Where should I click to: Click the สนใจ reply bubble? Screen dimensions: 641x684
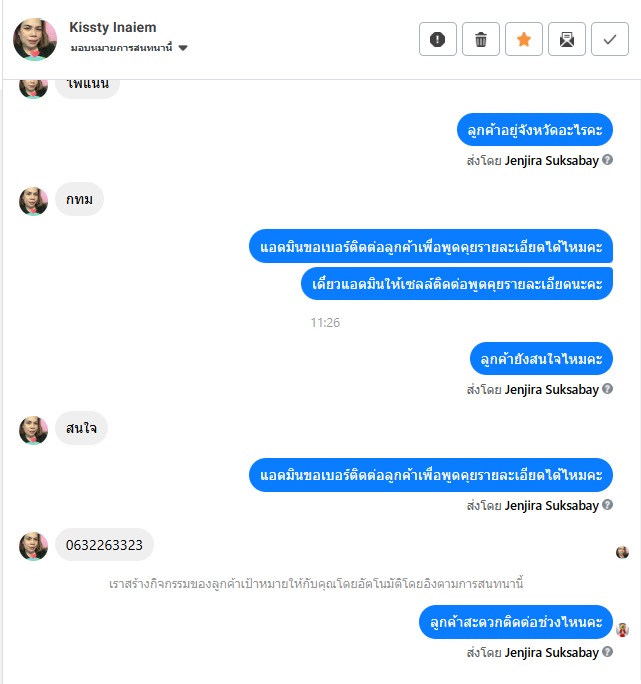pyautogui.click(x=81, y=428)
